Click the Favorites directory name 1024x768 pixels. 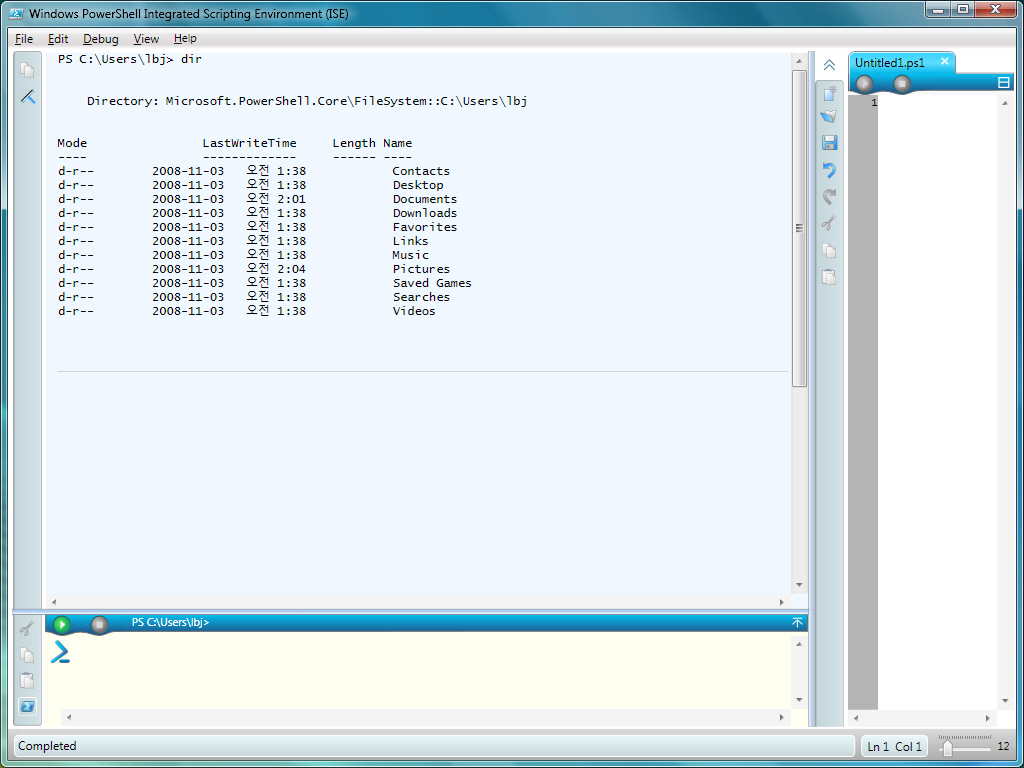point(425,227)
